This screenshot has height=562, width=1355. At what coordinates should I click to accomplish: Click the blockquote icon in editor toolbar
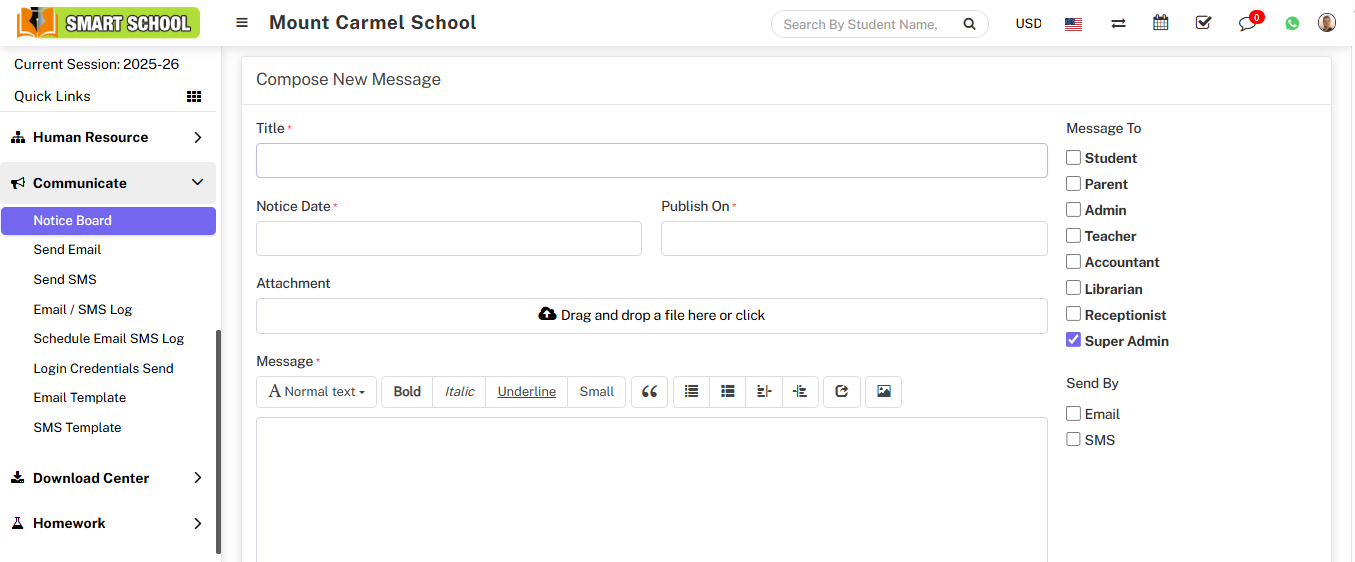tap(649, 392)
